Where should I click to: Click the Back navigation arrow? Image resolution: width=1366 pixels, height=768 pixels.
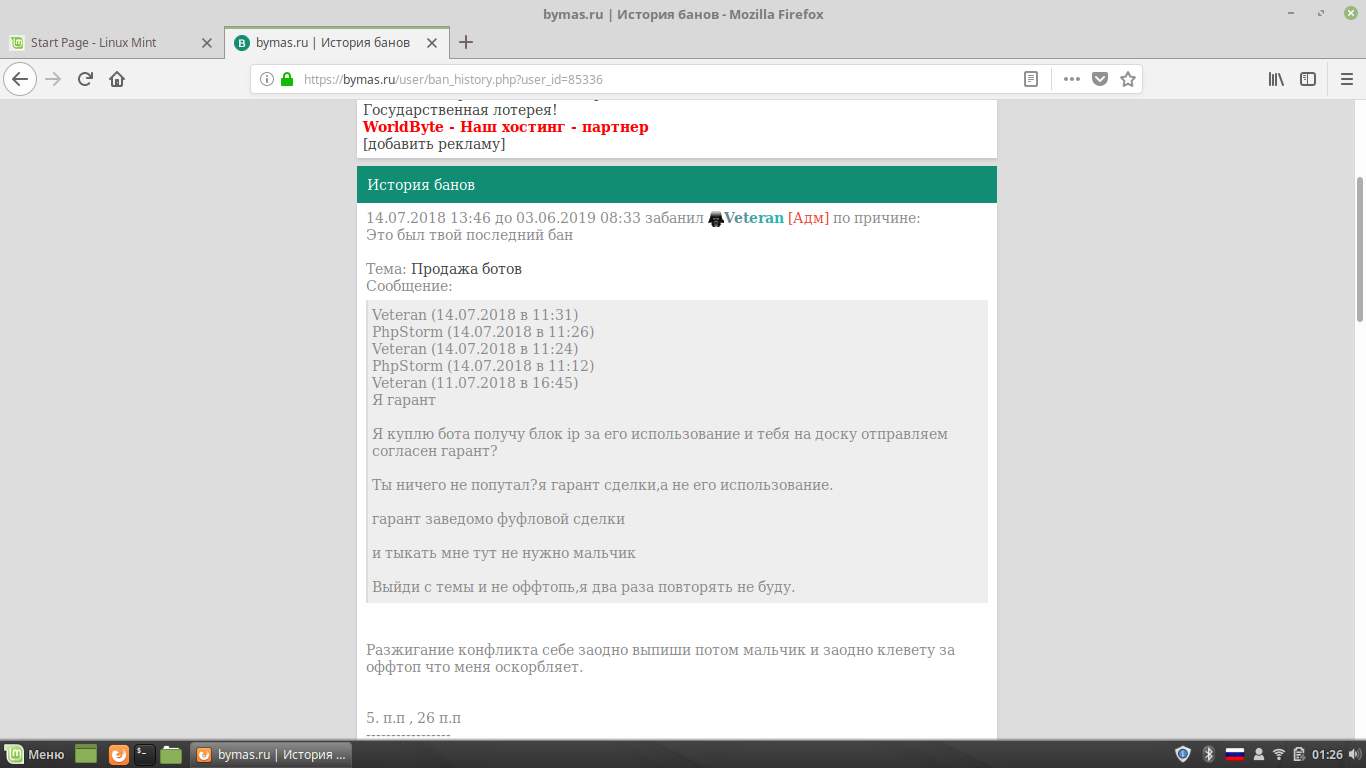pos(21,79)
